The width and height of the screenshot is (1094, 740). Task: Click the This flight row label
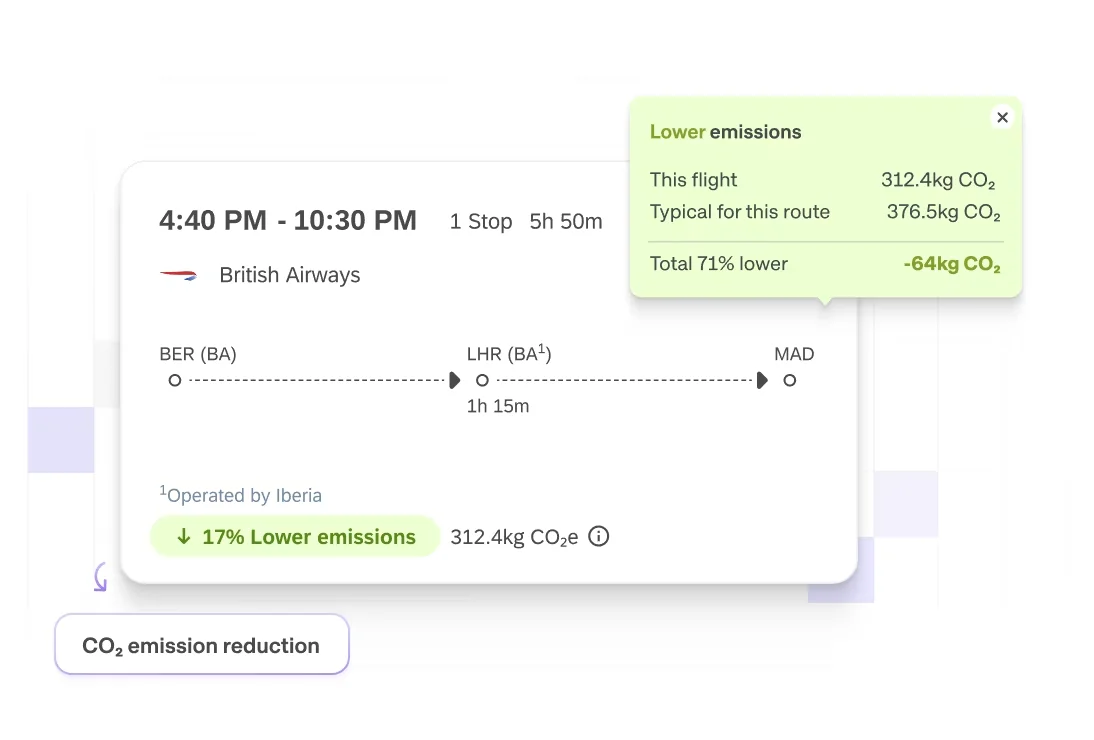point(694,180)
